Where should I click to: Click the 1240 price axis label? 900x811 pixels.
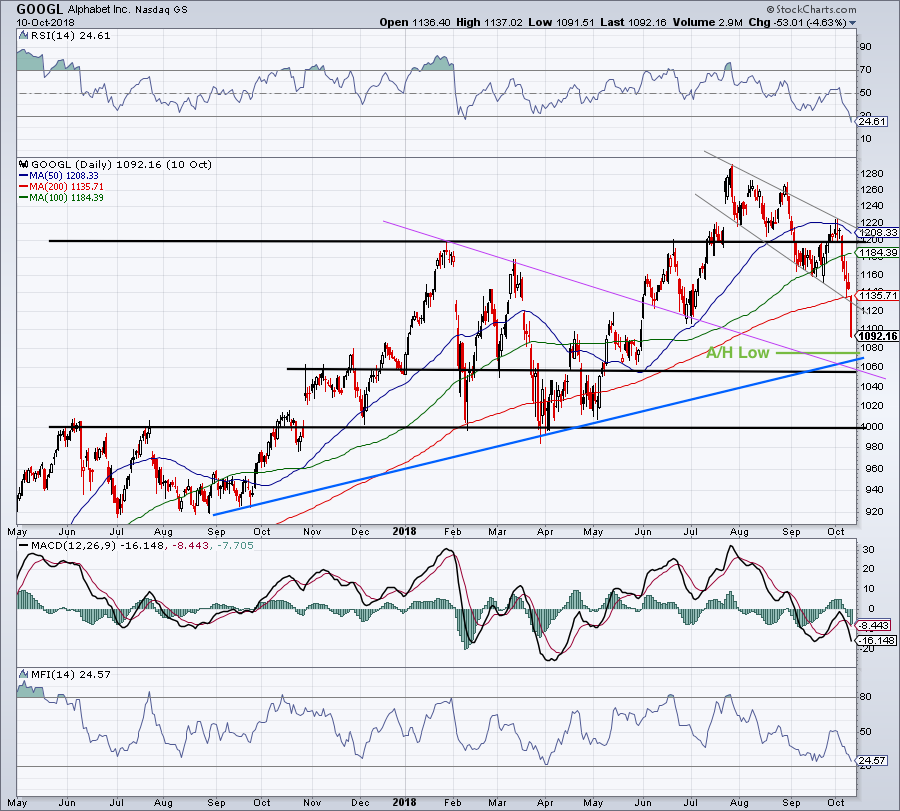click(x=871, y=205)
